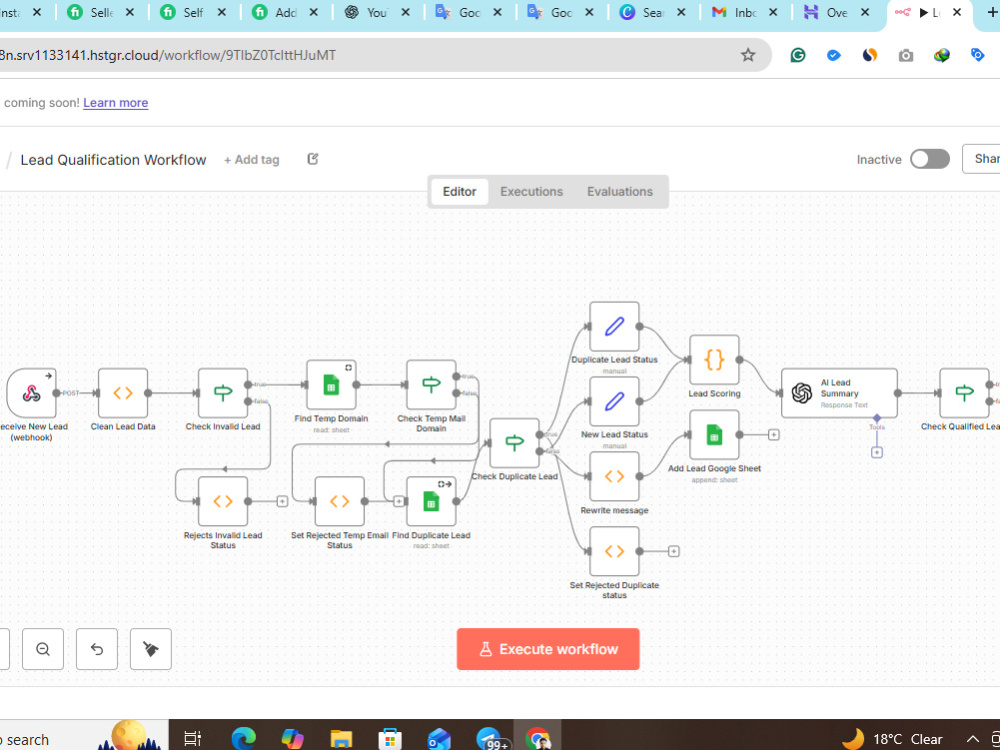Select the New Lead Status edit node
Image resolution: width=1000 pixels, height=750 pixels.
point(614,401)
